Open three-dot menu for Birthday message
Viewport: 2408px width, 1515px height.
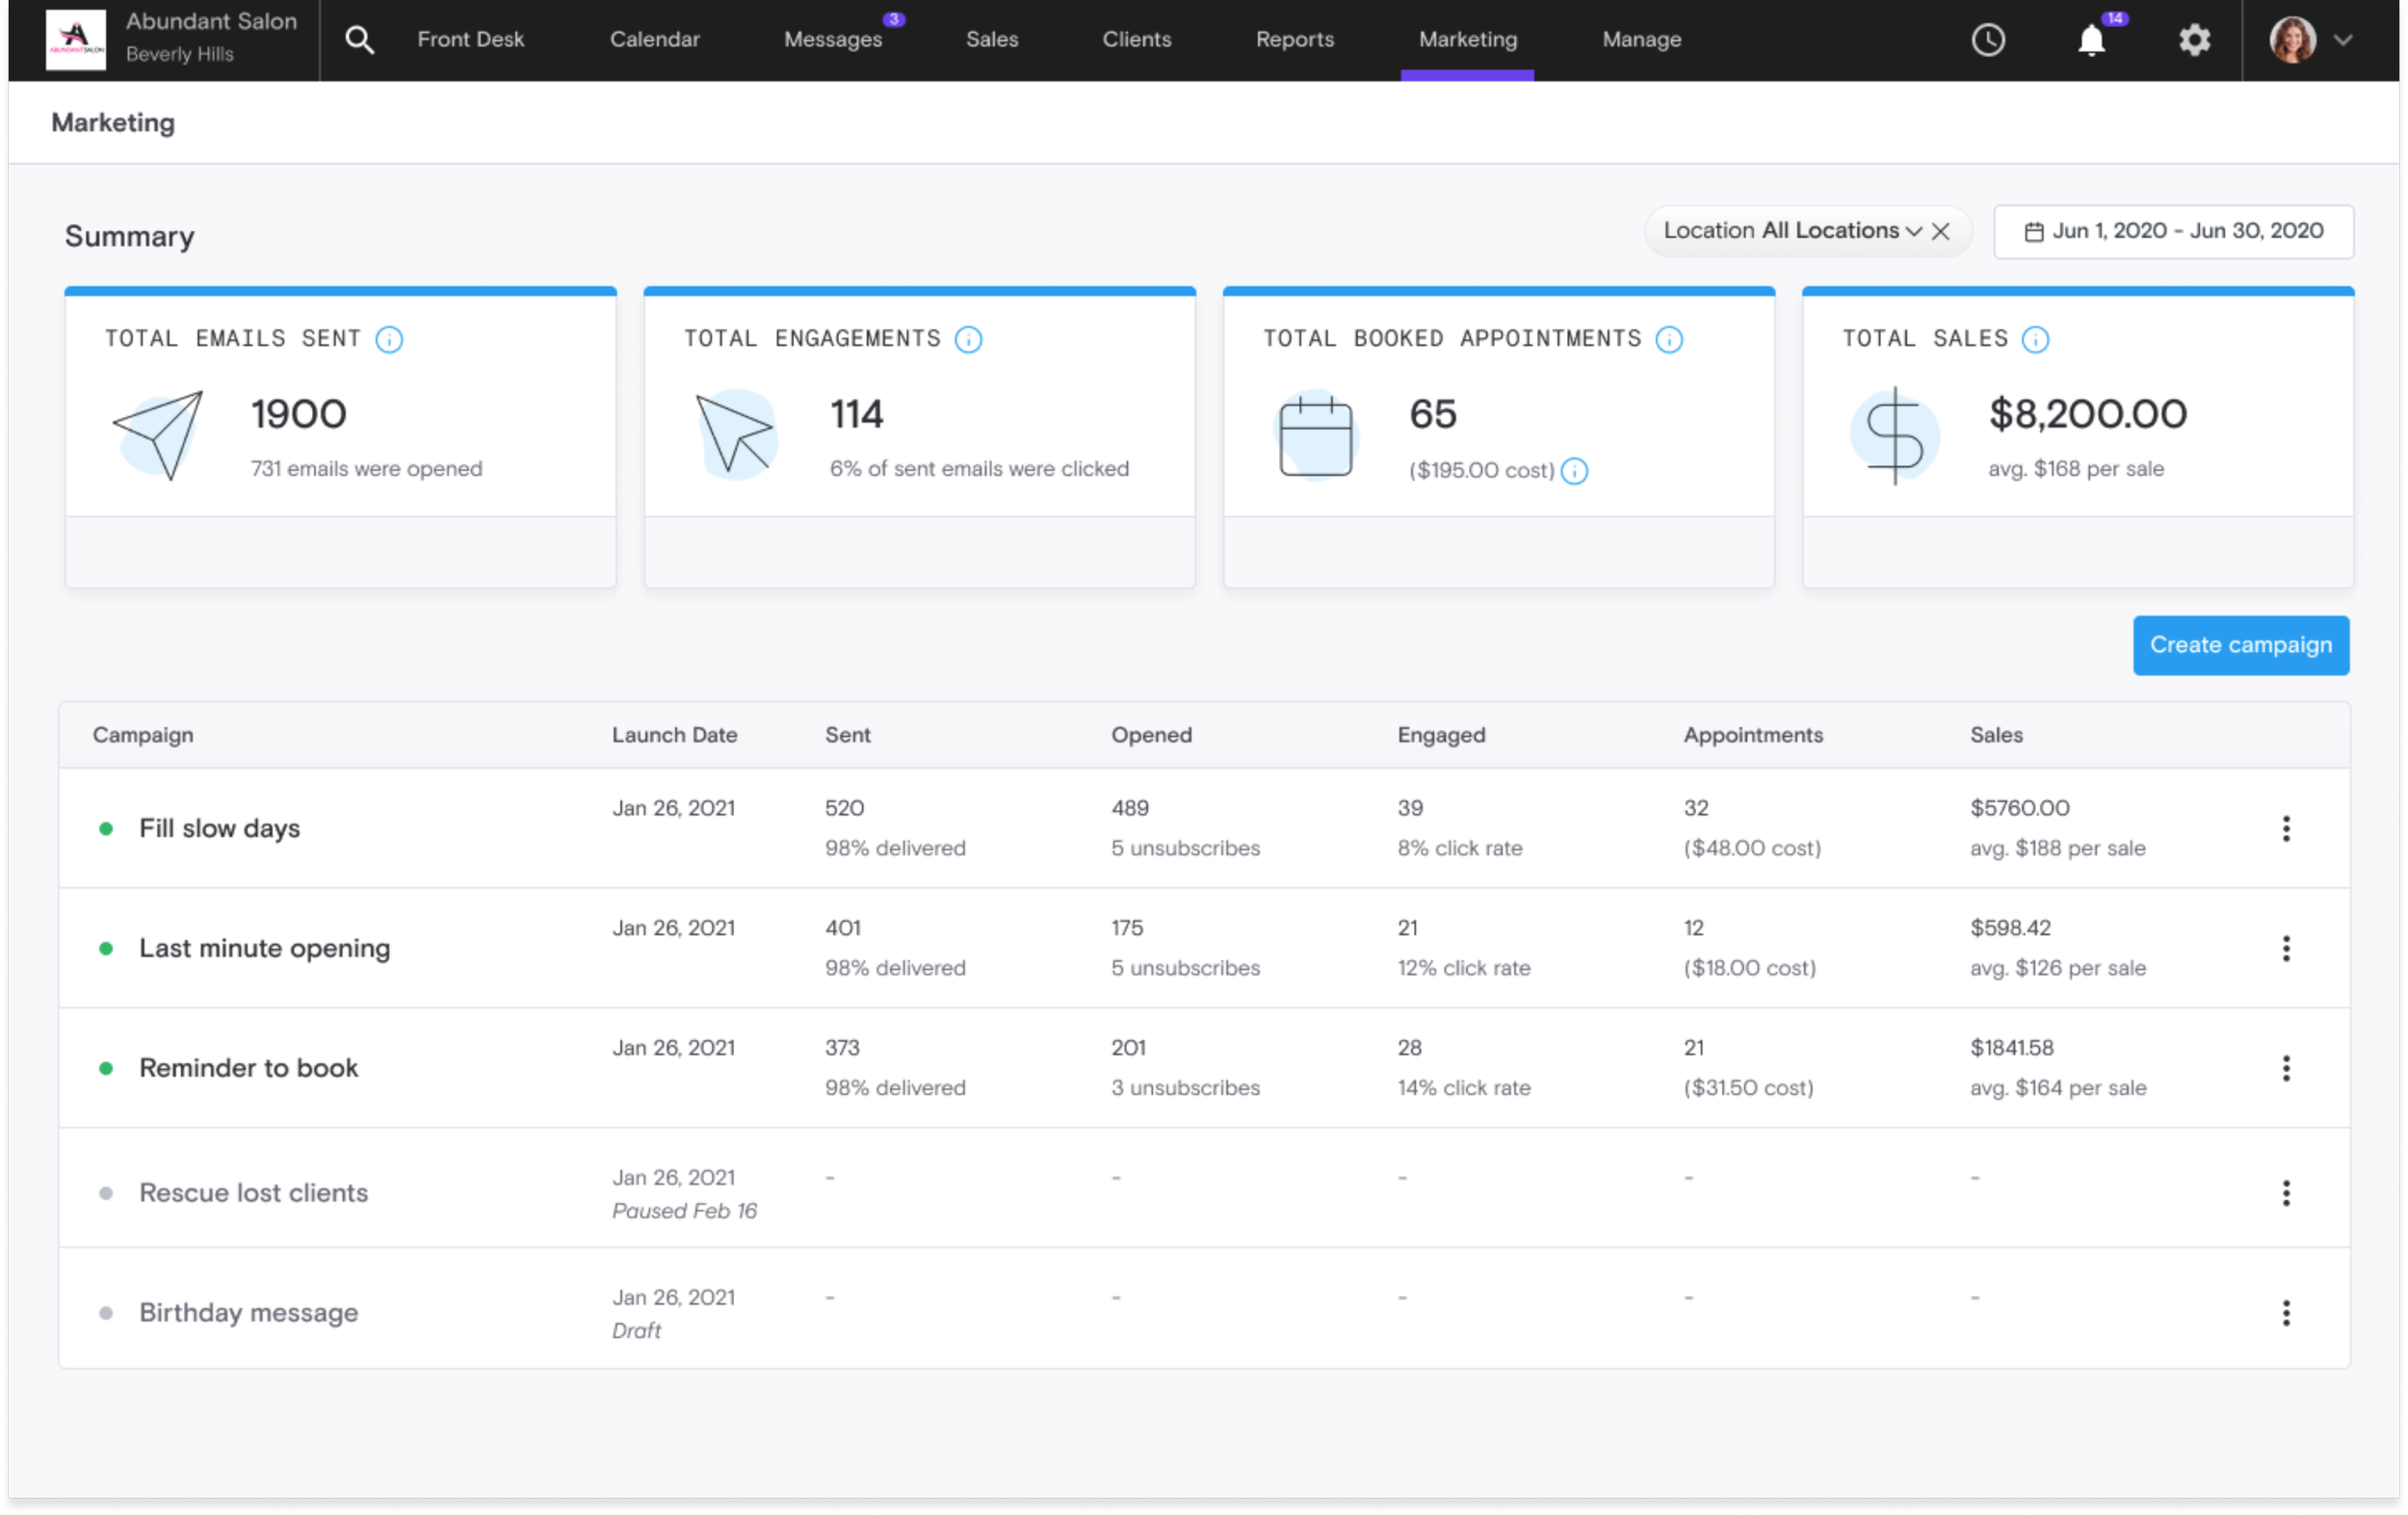[2286, 1313]
